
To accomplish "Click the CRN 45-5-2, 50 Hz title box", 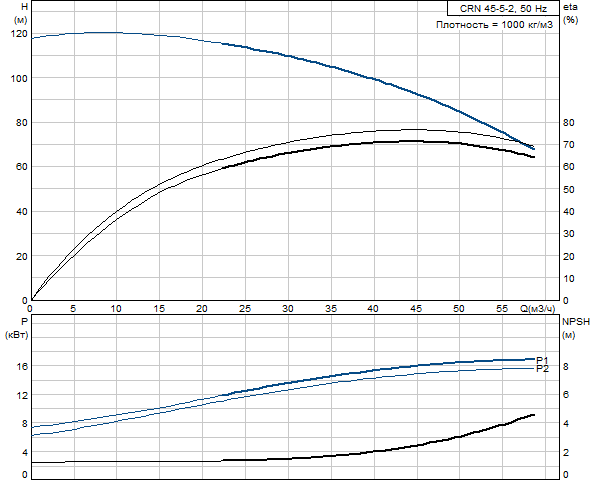I will (503, 8).
